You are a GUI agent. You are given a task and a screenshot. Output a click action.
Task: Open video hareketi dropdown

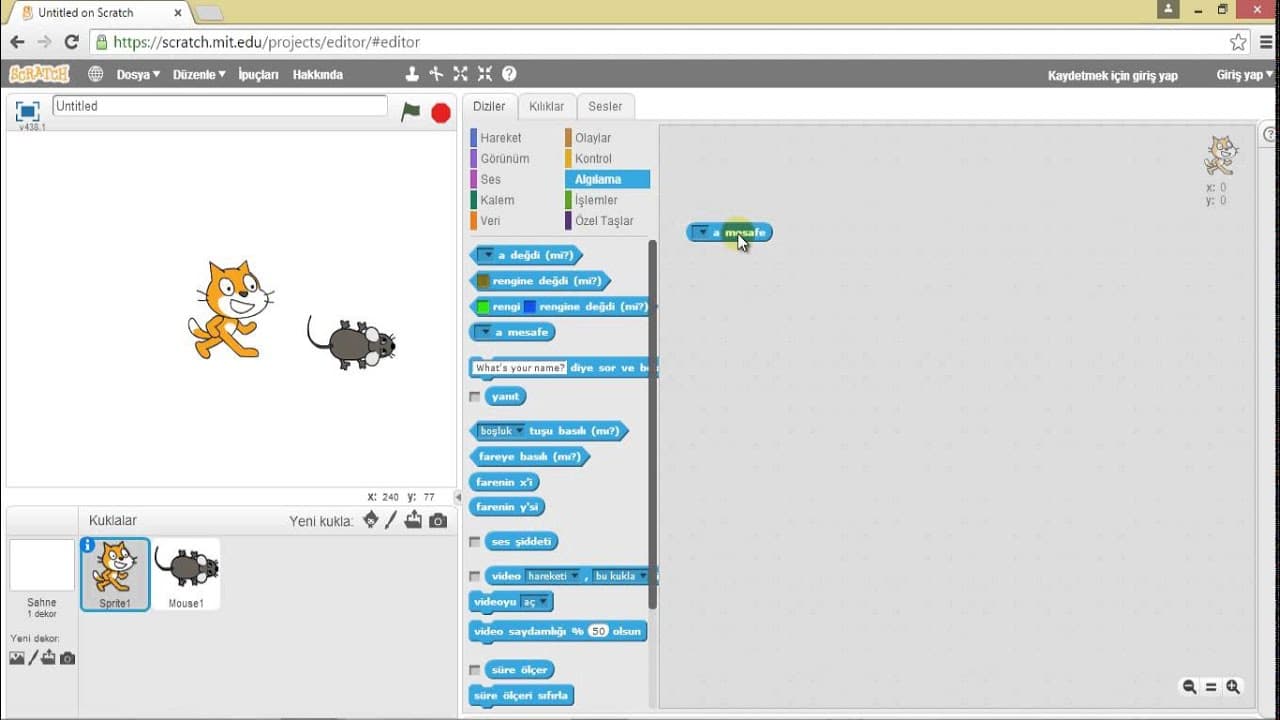tap(553, 576)
